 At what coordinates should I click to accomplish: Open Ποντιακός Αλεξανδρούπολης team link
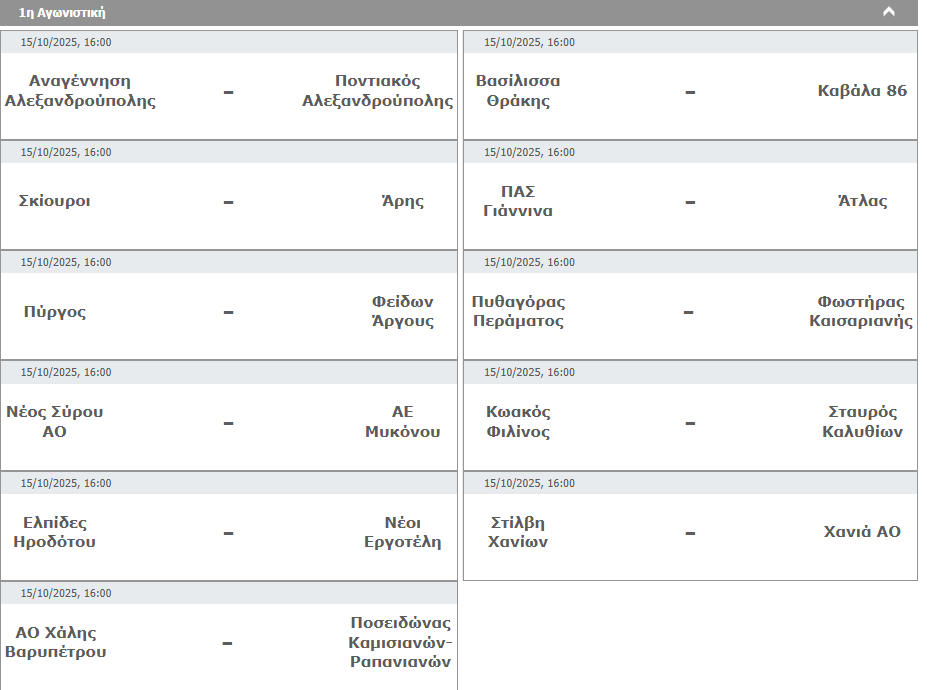click(x=377, y=91)
